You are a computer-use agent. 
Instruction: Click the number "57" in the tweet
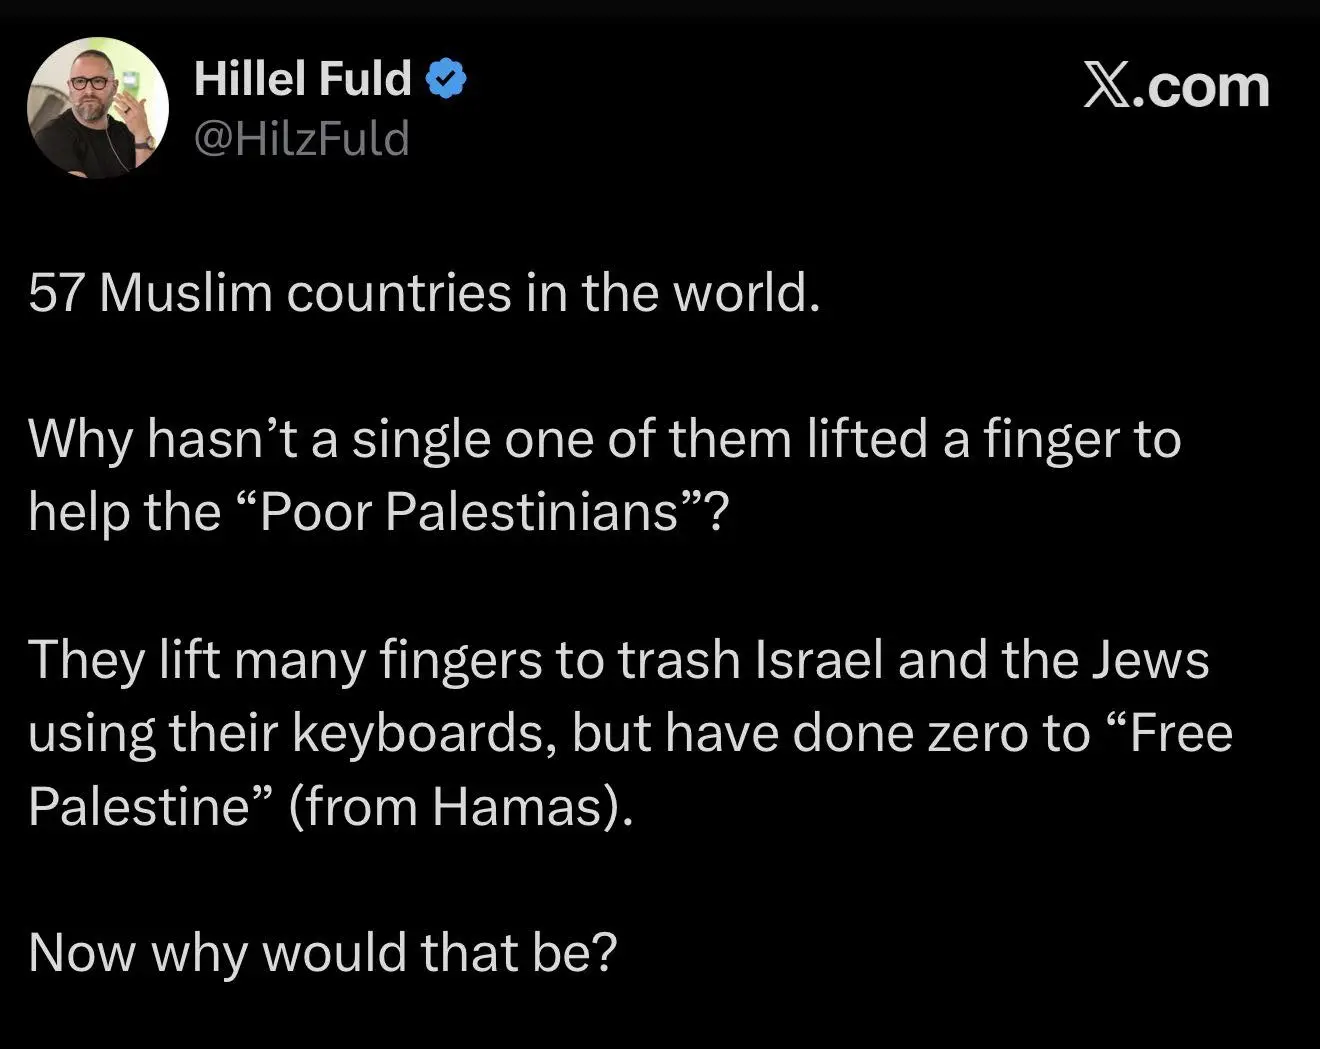(55, 293)
